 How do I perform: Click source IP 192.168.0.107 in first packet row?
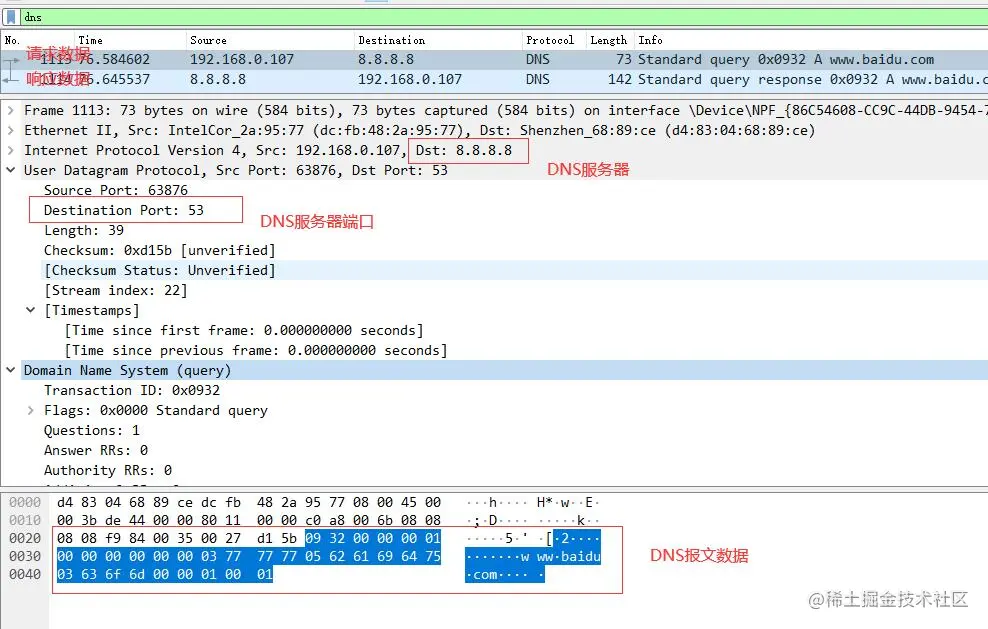coord(242,59)
